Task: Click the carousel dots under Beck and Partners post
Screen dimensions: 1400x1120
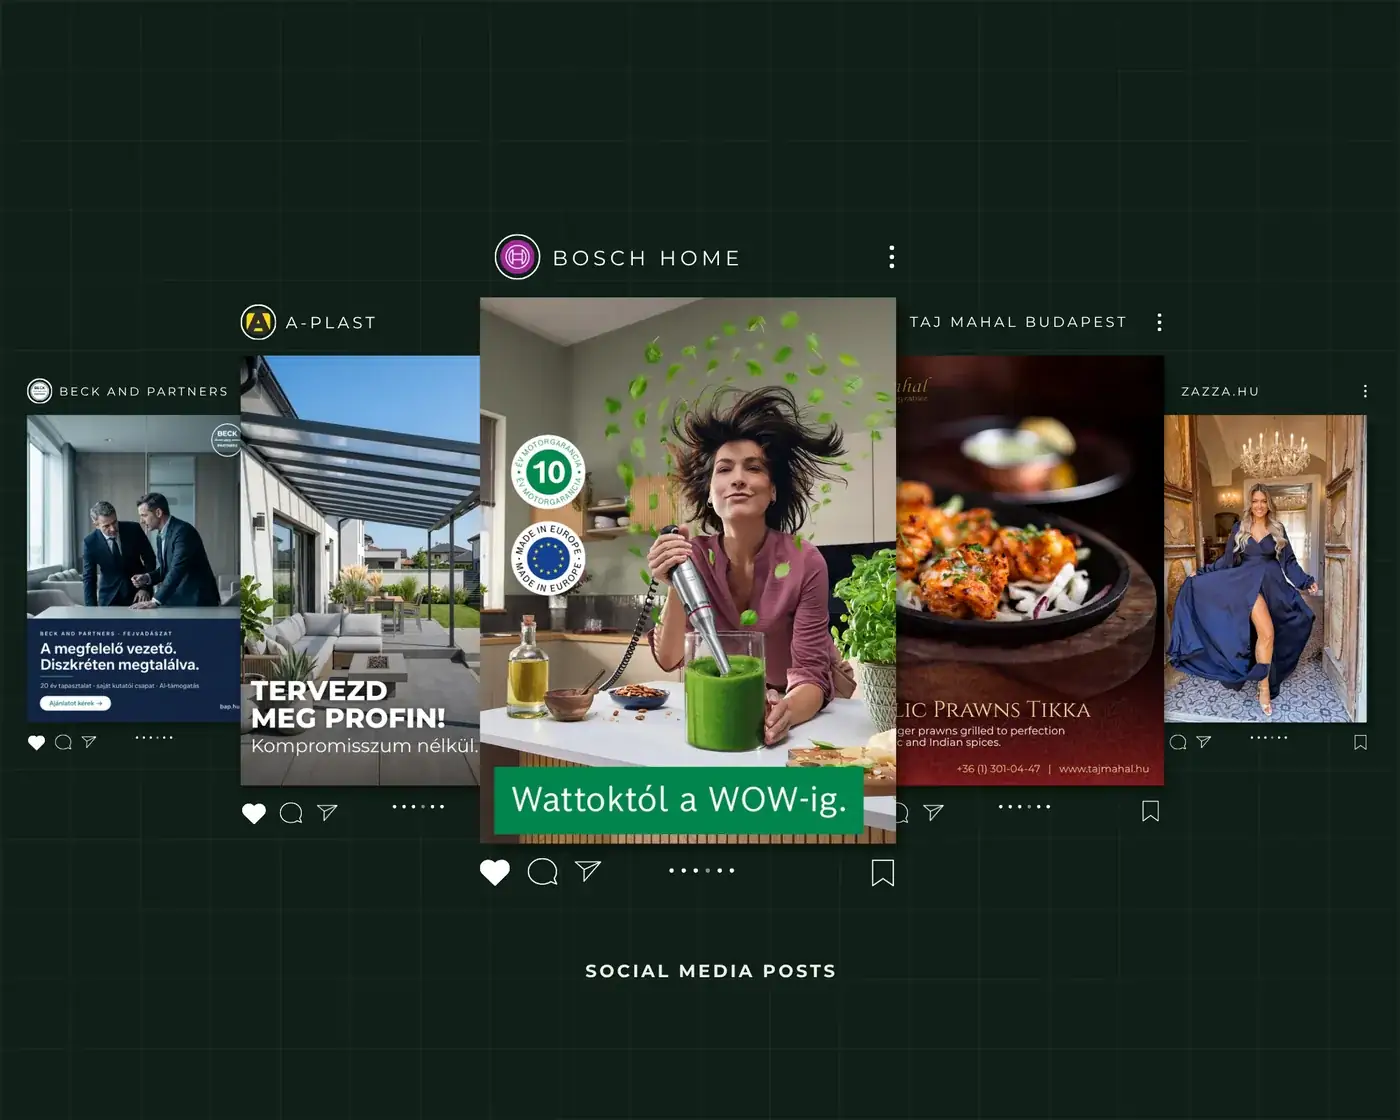Action: point(154,737)
